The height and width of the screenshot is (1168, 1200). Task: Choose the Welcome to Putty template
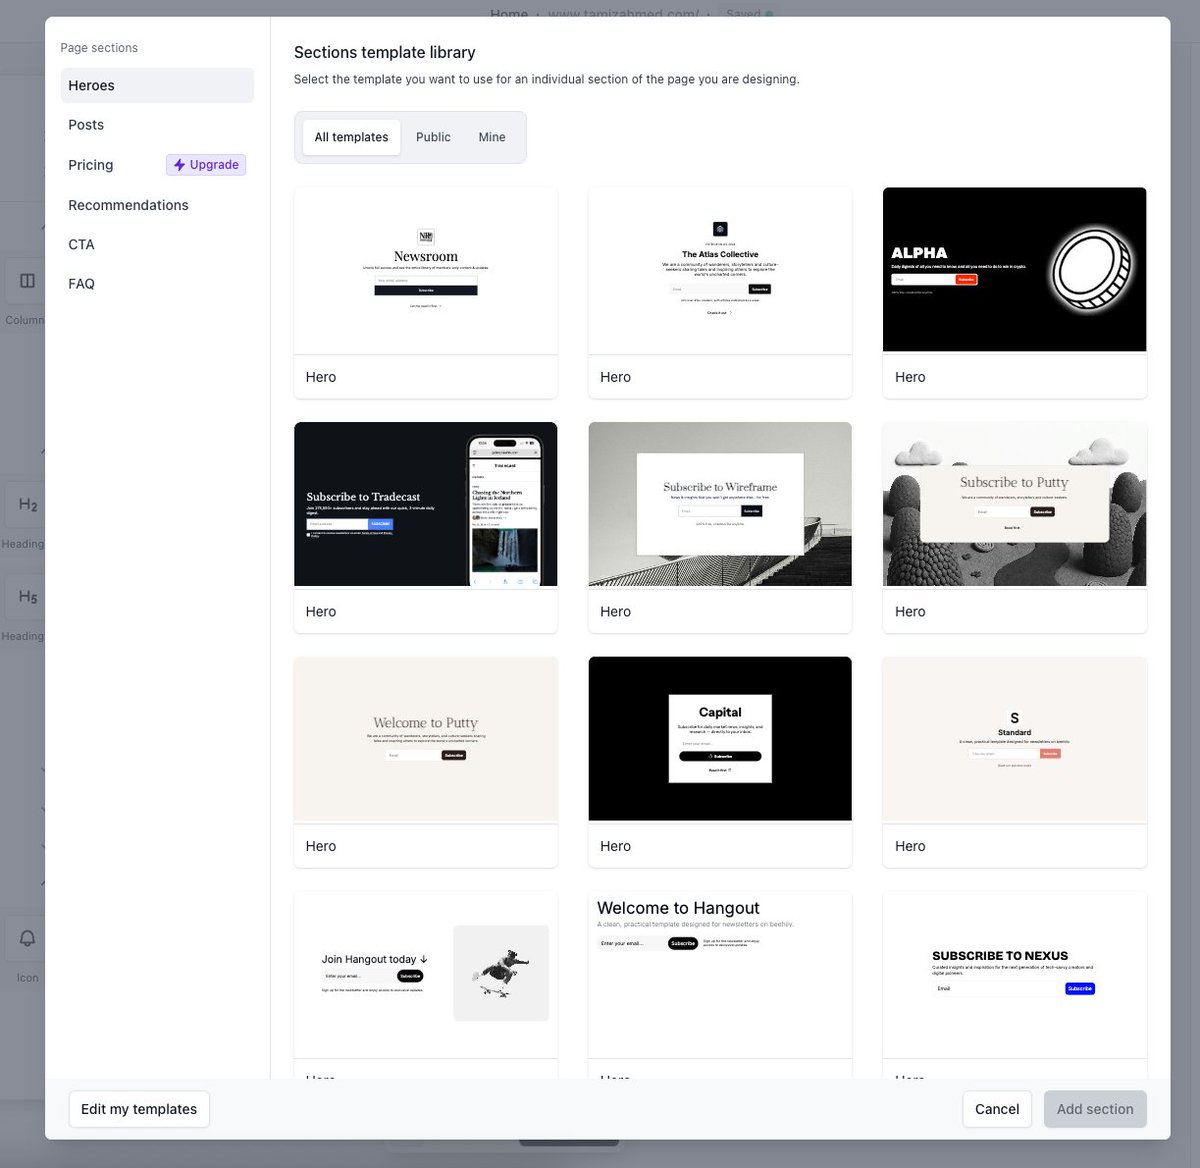[426, 762]
